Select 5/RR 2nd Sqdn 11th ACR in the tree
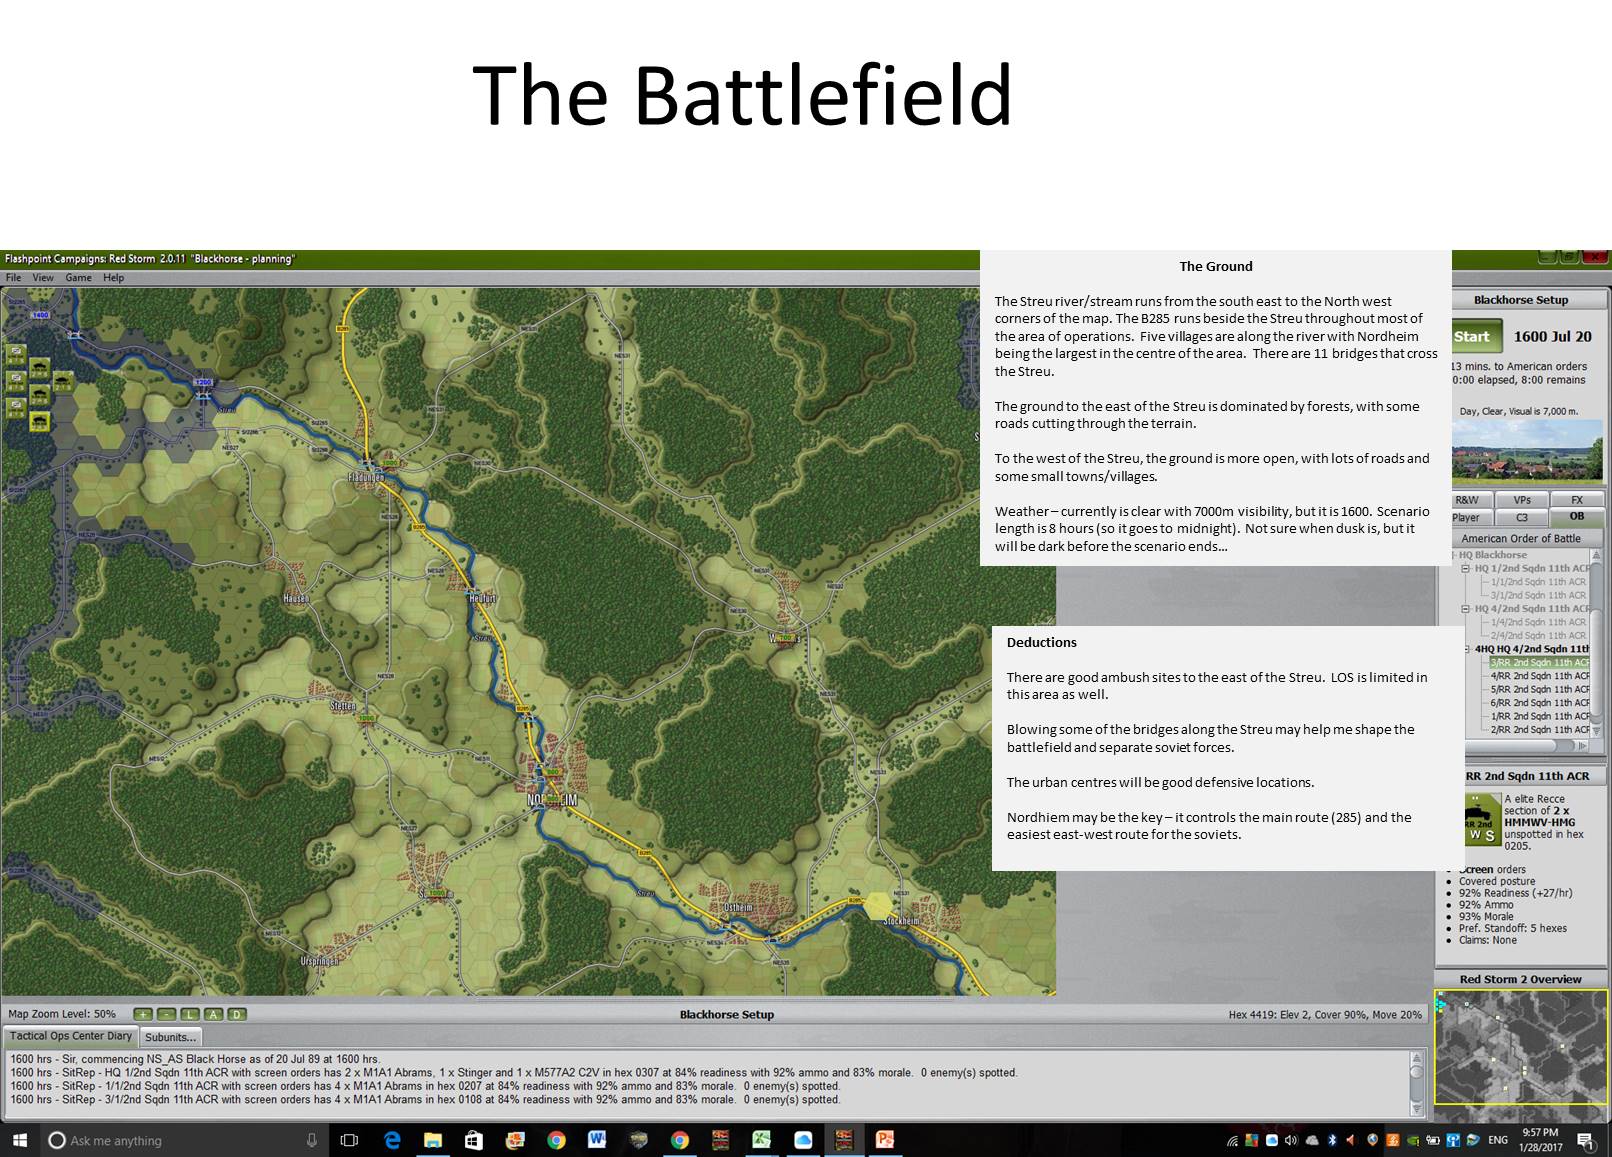Screen dimensions: 1612x1157 coord(1539,689)
